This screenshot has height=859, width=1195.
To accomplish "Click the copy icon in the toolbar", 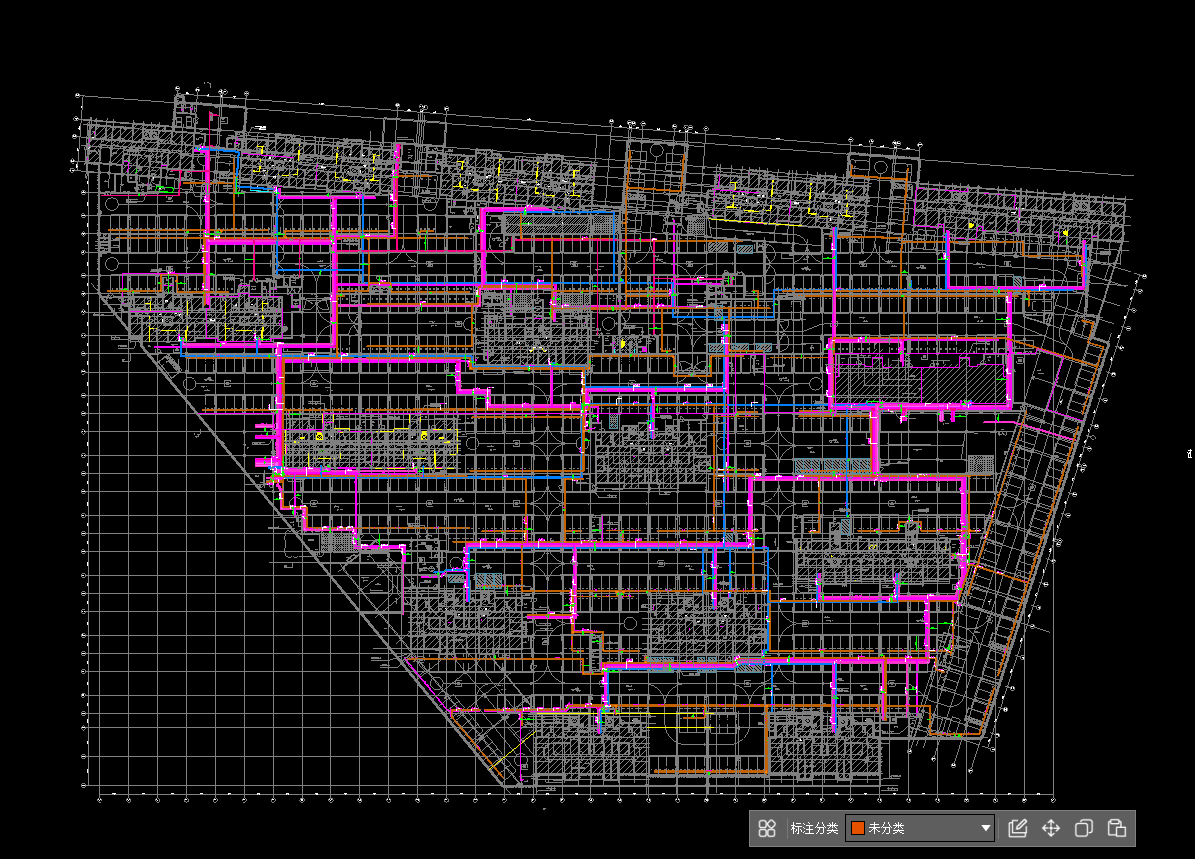I will (x=1083, y=828).
